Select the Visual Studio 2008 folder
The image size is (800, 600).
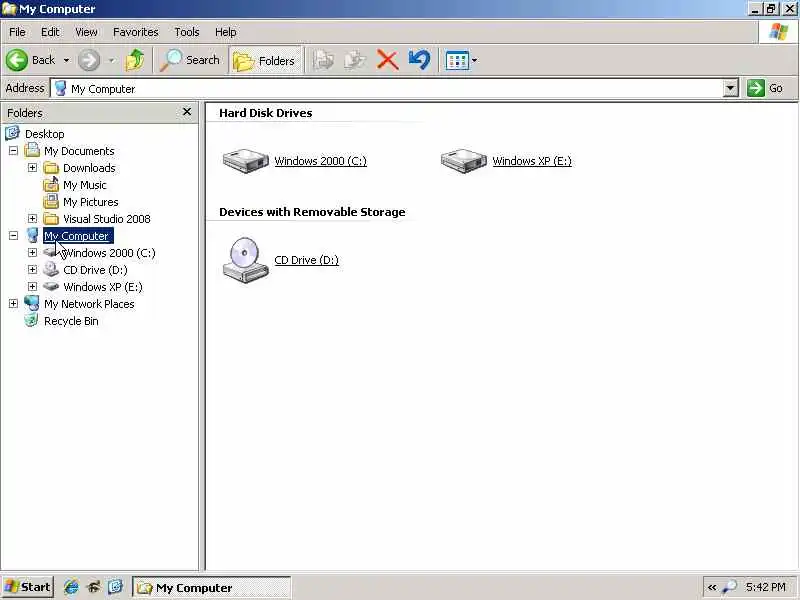click(x=107, y=219)
